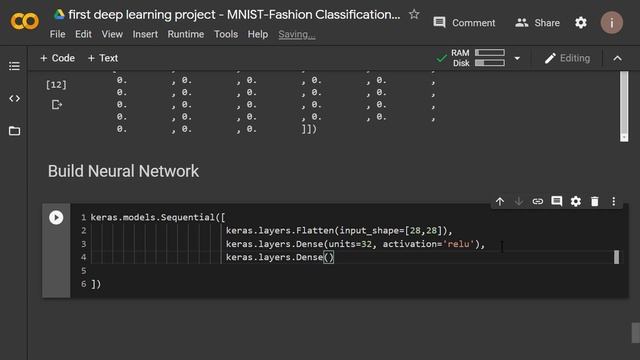Click the code cell minimap scrollbar
The image size is (640, 360).
(616, 257)
